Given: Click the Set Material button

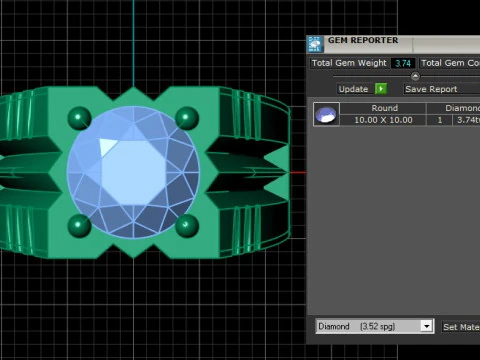Looking at the screenshot, I should pos(461,327).
